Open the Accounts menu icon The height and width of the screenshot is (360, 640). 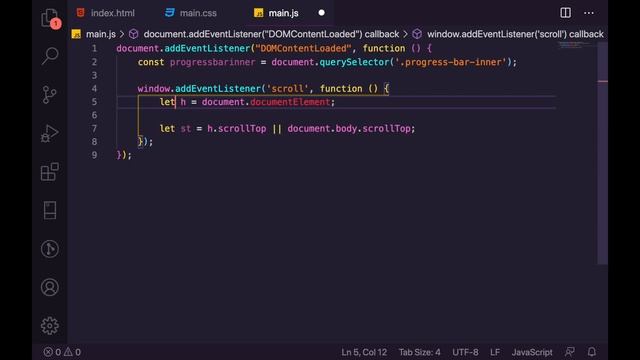tap(50, 287)
